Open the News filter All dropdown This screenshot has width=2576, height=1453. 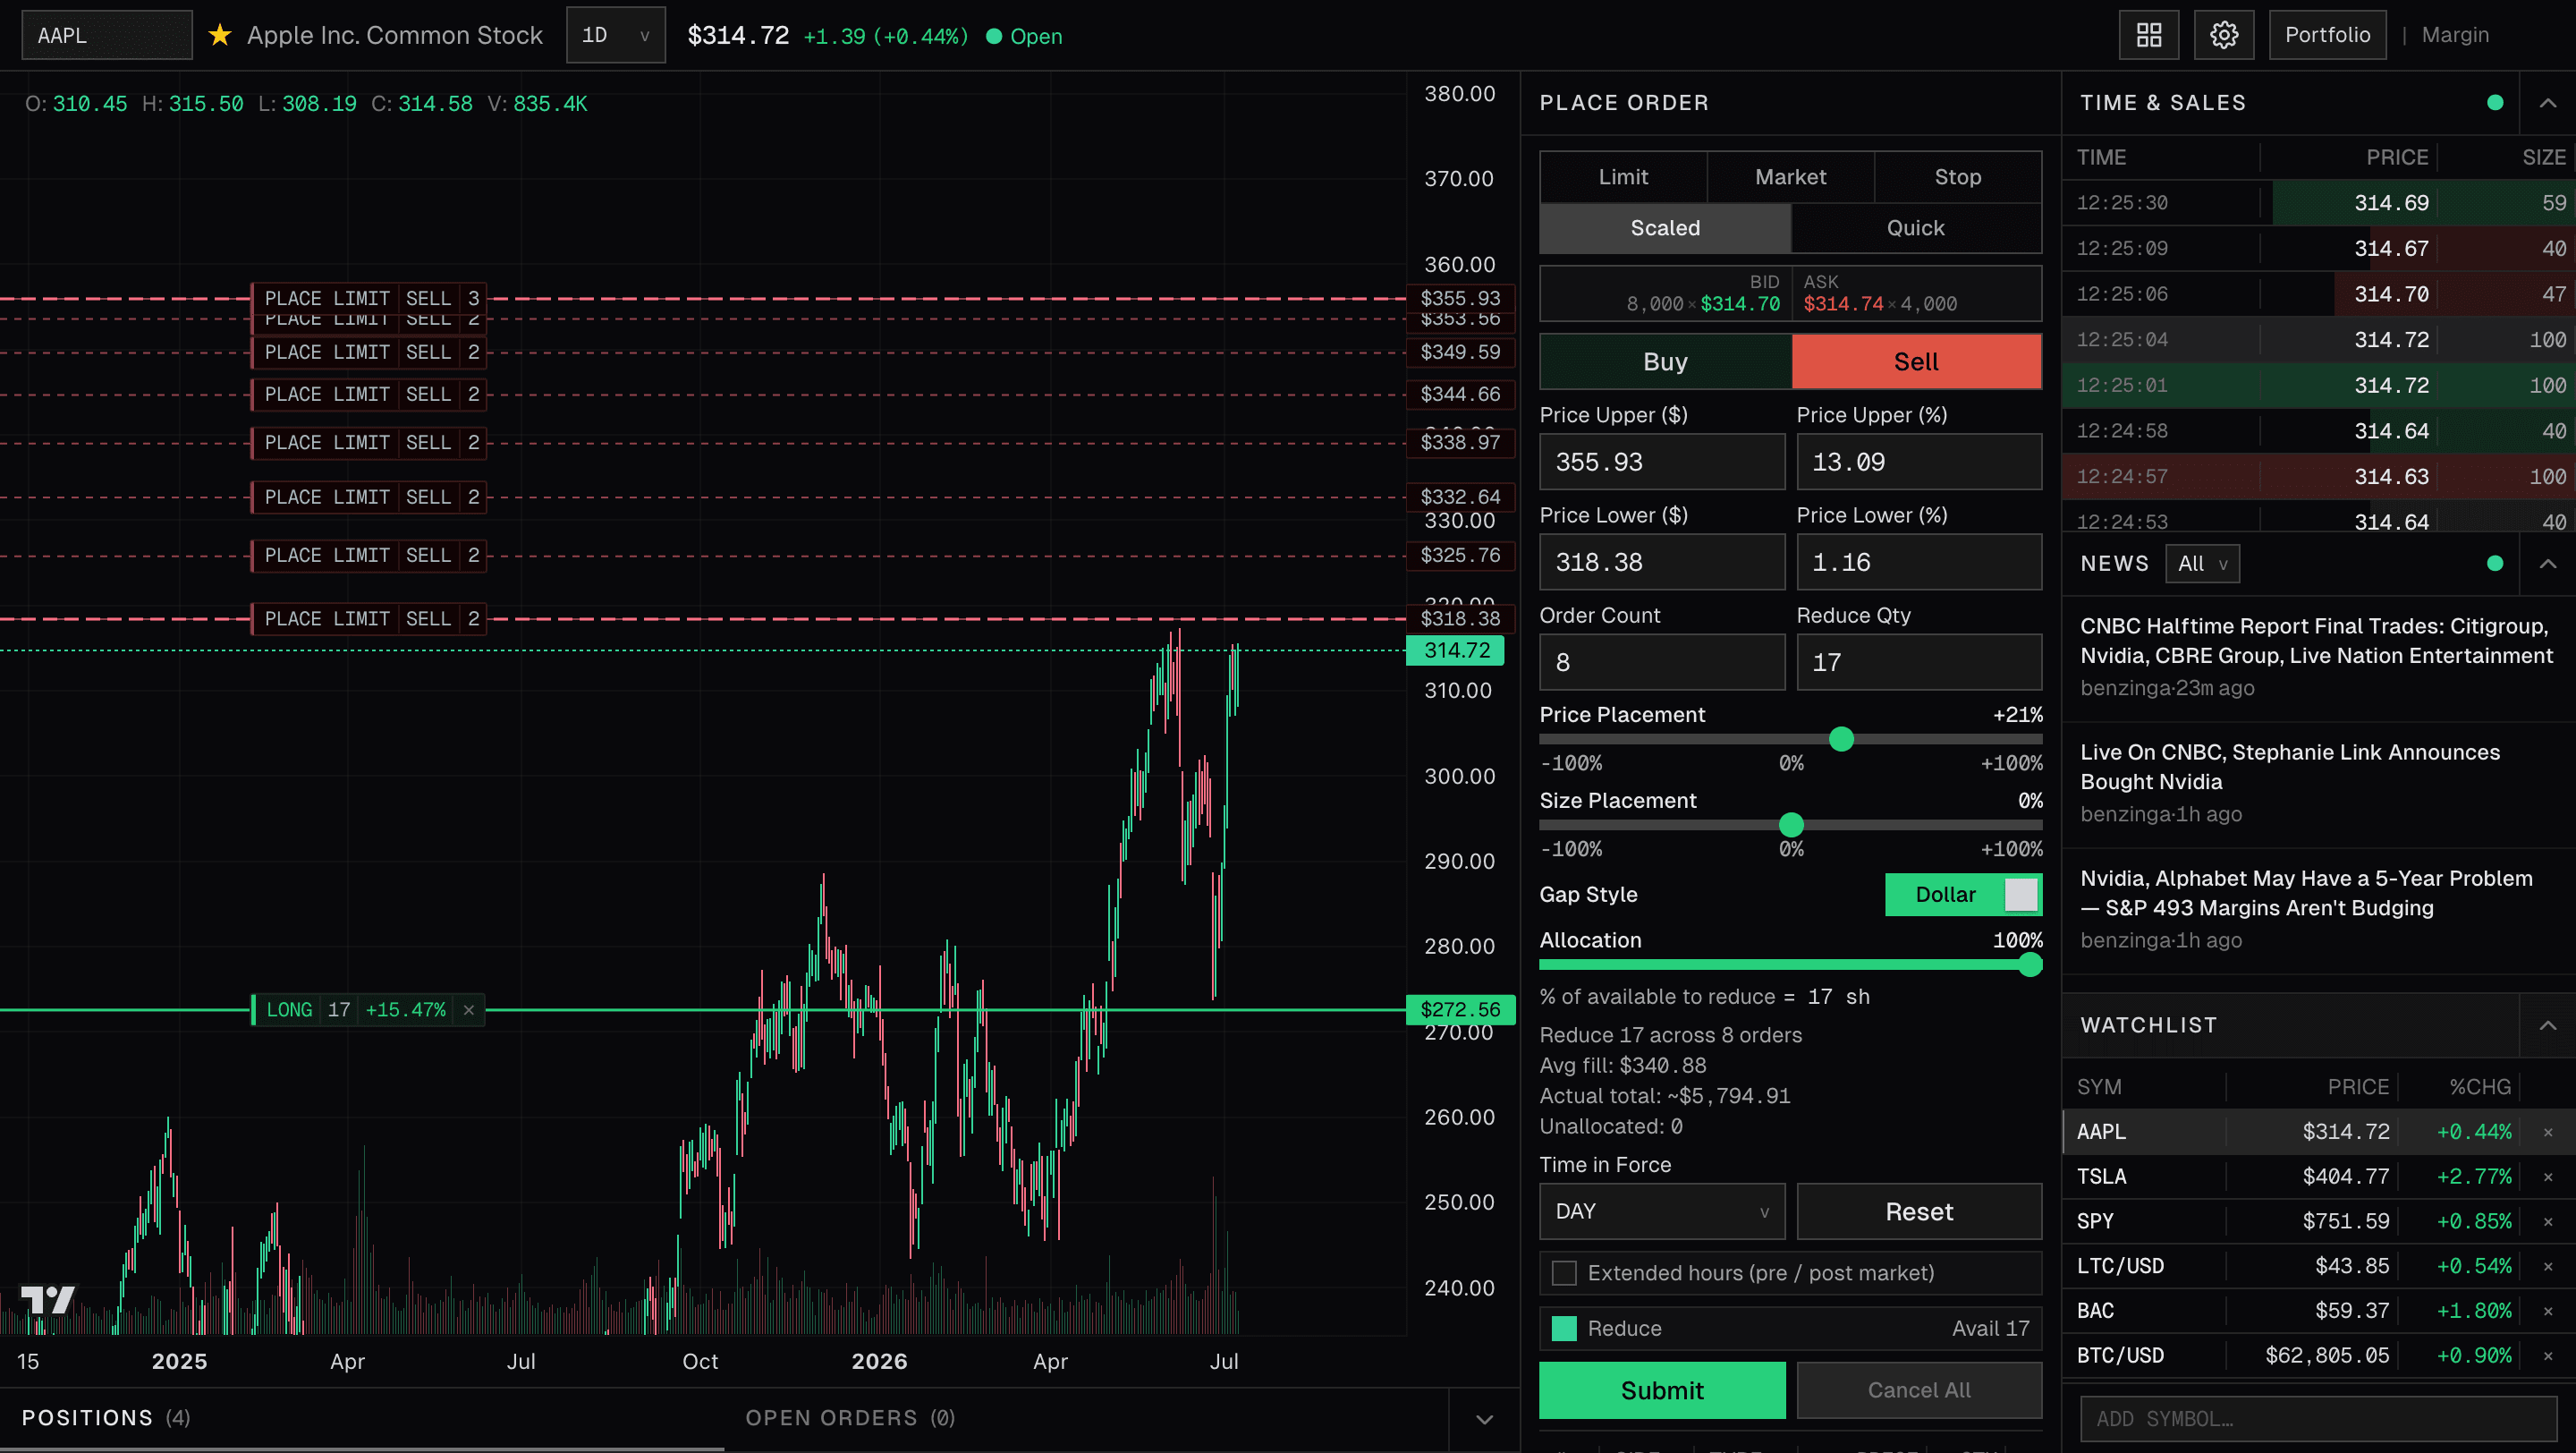point(2203,564)
